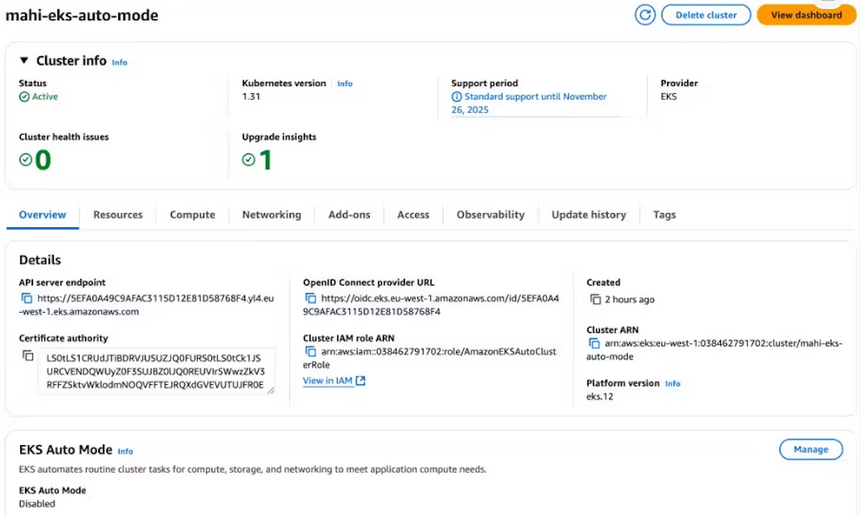Copy the OpenID Connect provider URL
This screenshot has width=860, height=515.
(x=310, y=298)
